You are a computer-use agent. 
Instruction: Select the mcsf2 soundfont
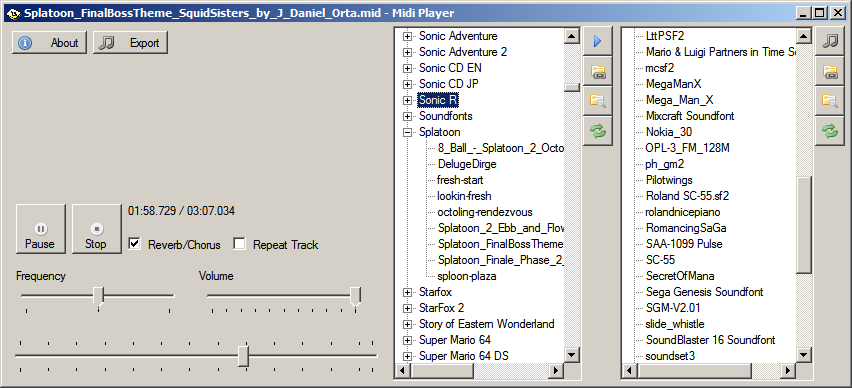point(660,68)
